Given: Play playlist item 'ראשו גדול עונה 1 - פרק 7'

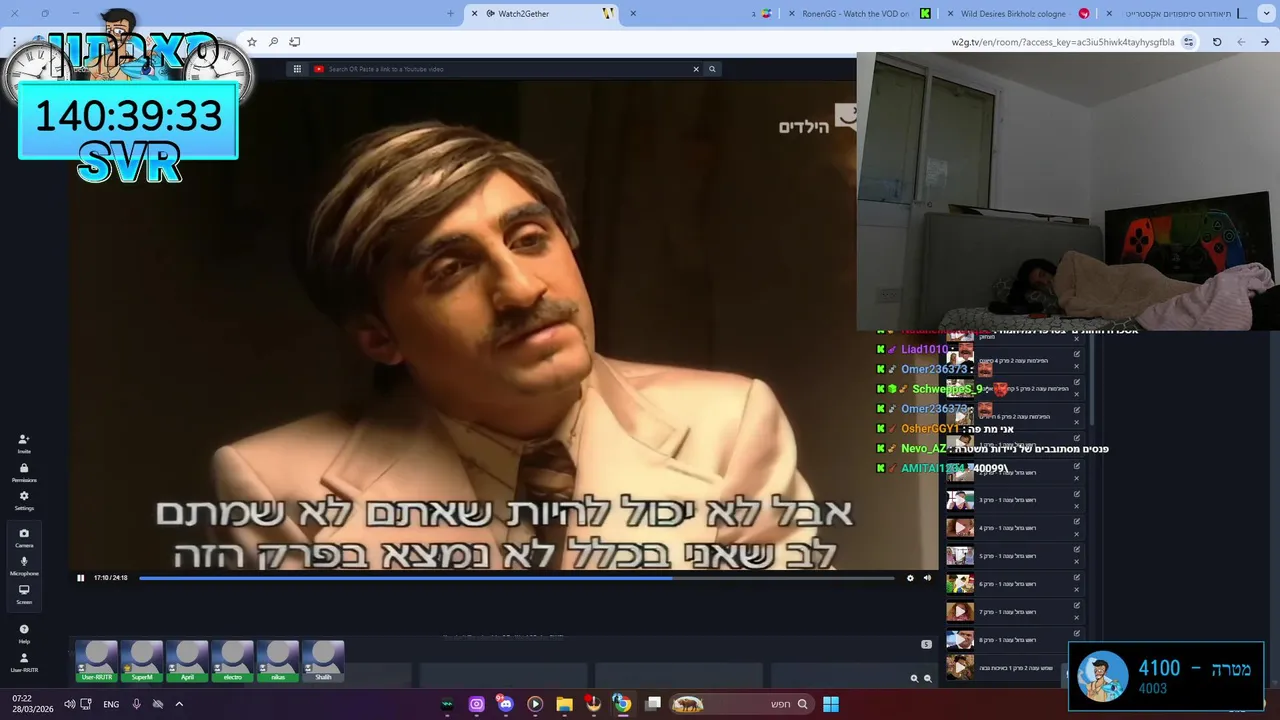Looking at the screenshot, I should click(x=960, y=611).
